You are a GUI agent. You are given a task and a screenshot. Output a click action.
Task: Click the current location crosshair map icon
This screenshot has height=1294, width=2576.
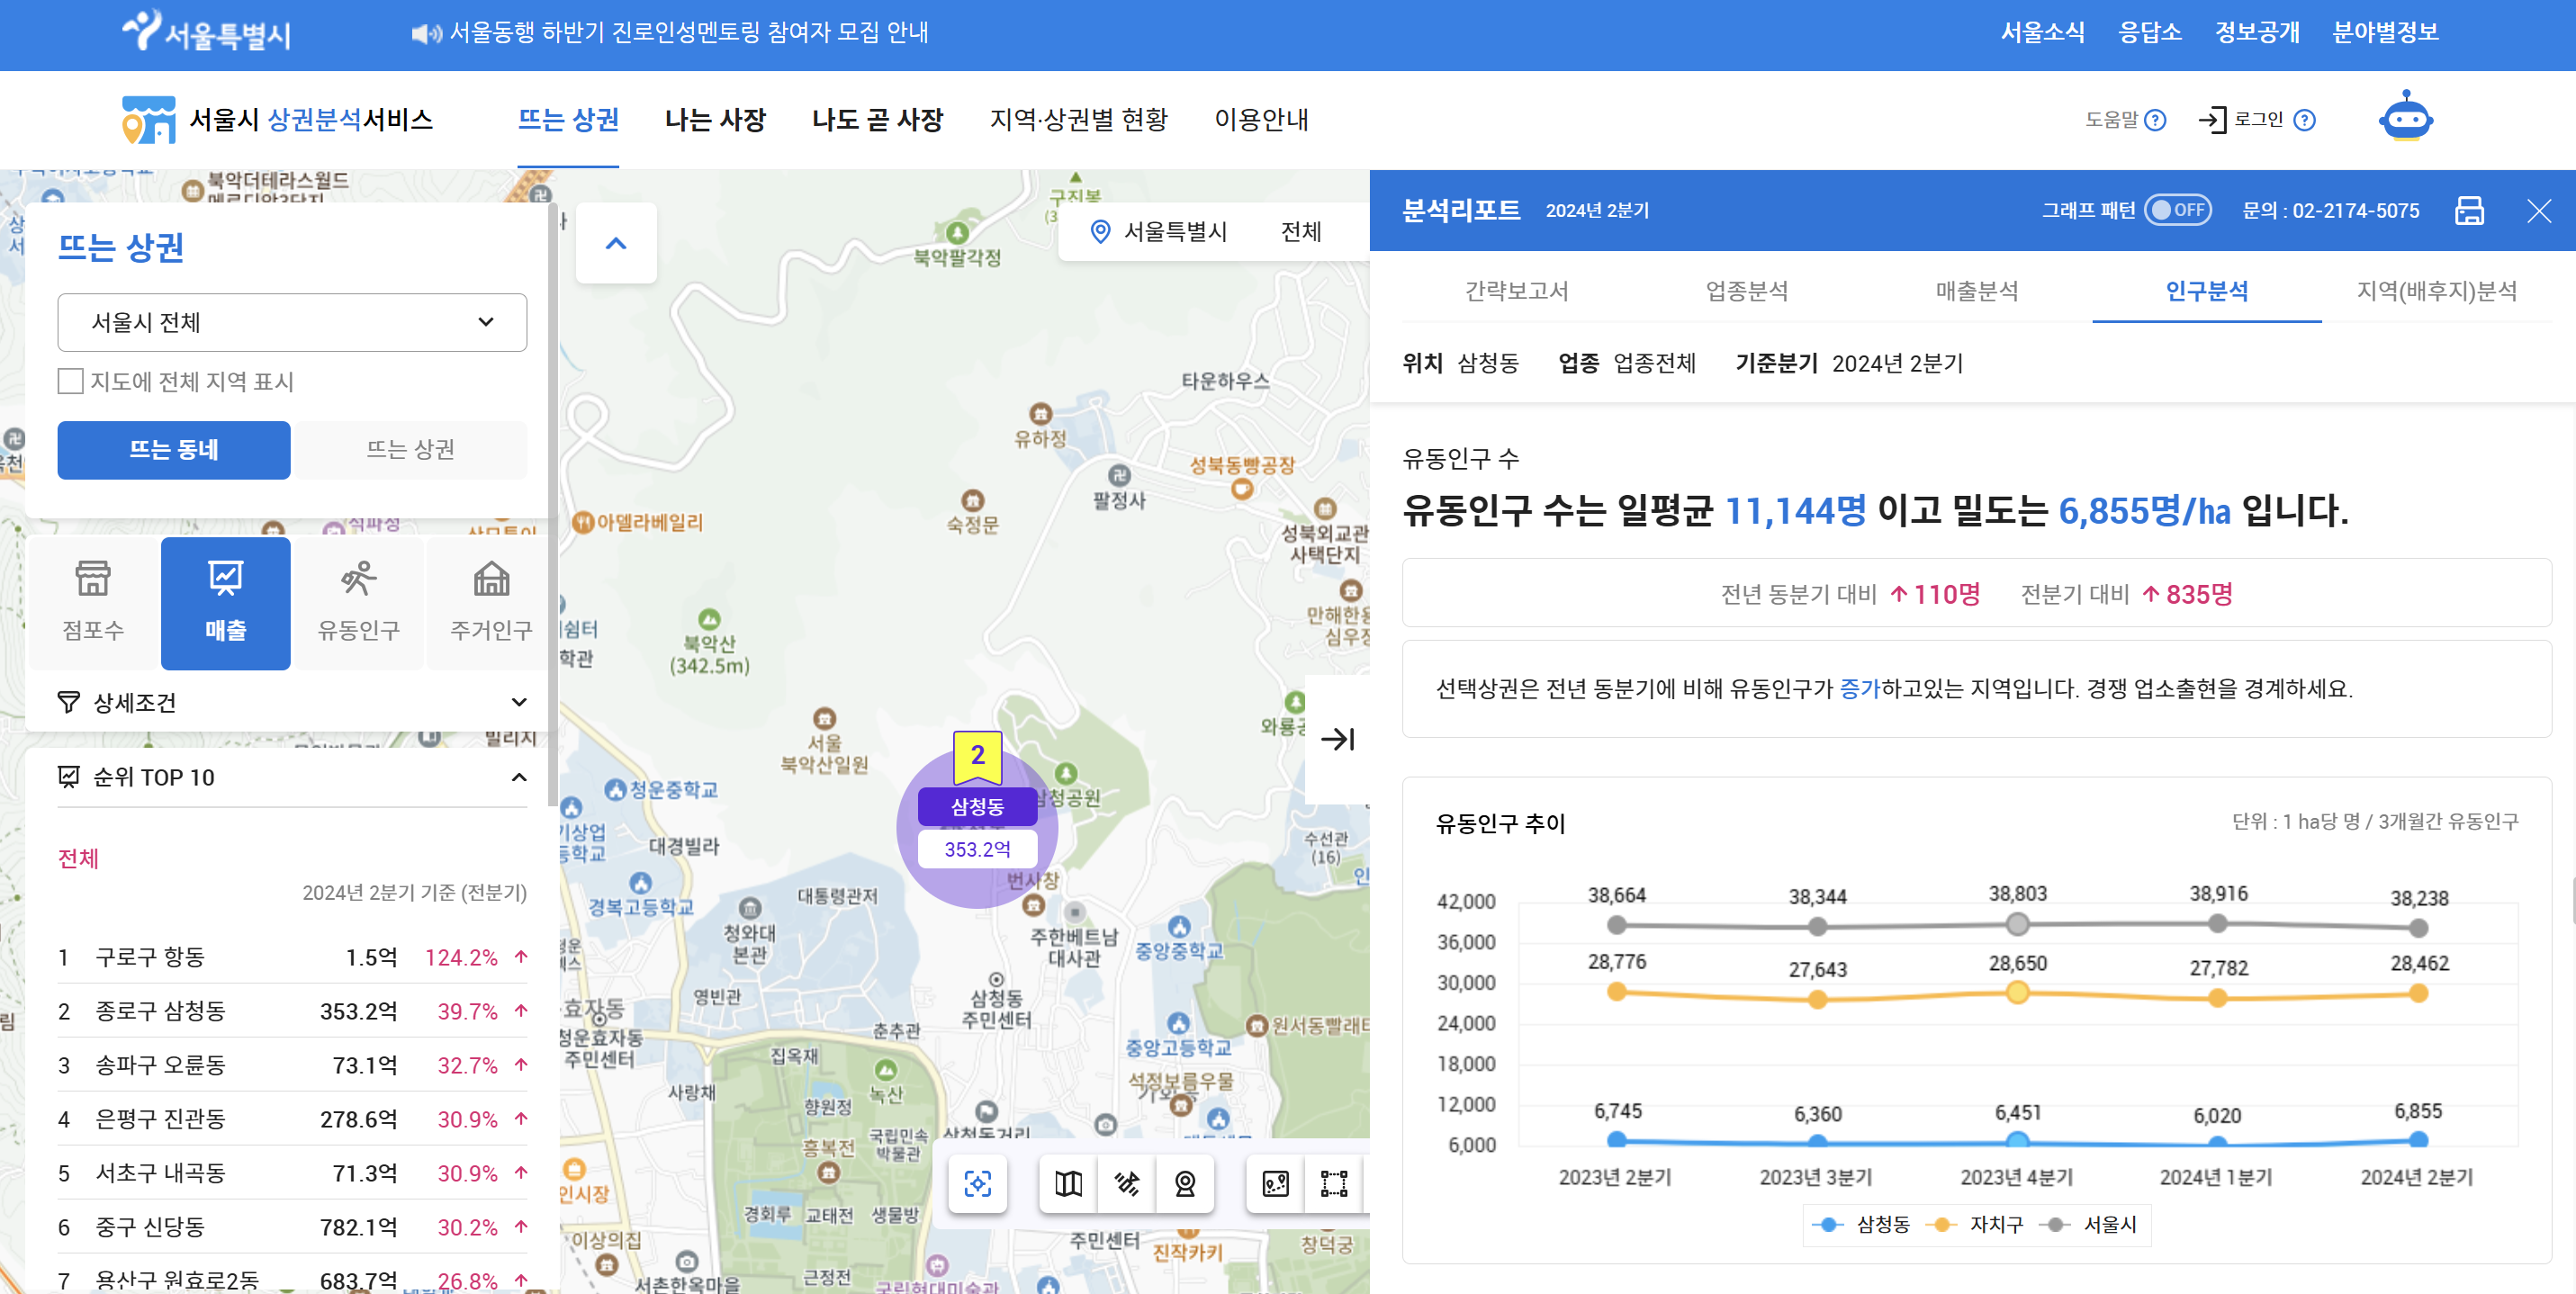tap(977, 1184)
